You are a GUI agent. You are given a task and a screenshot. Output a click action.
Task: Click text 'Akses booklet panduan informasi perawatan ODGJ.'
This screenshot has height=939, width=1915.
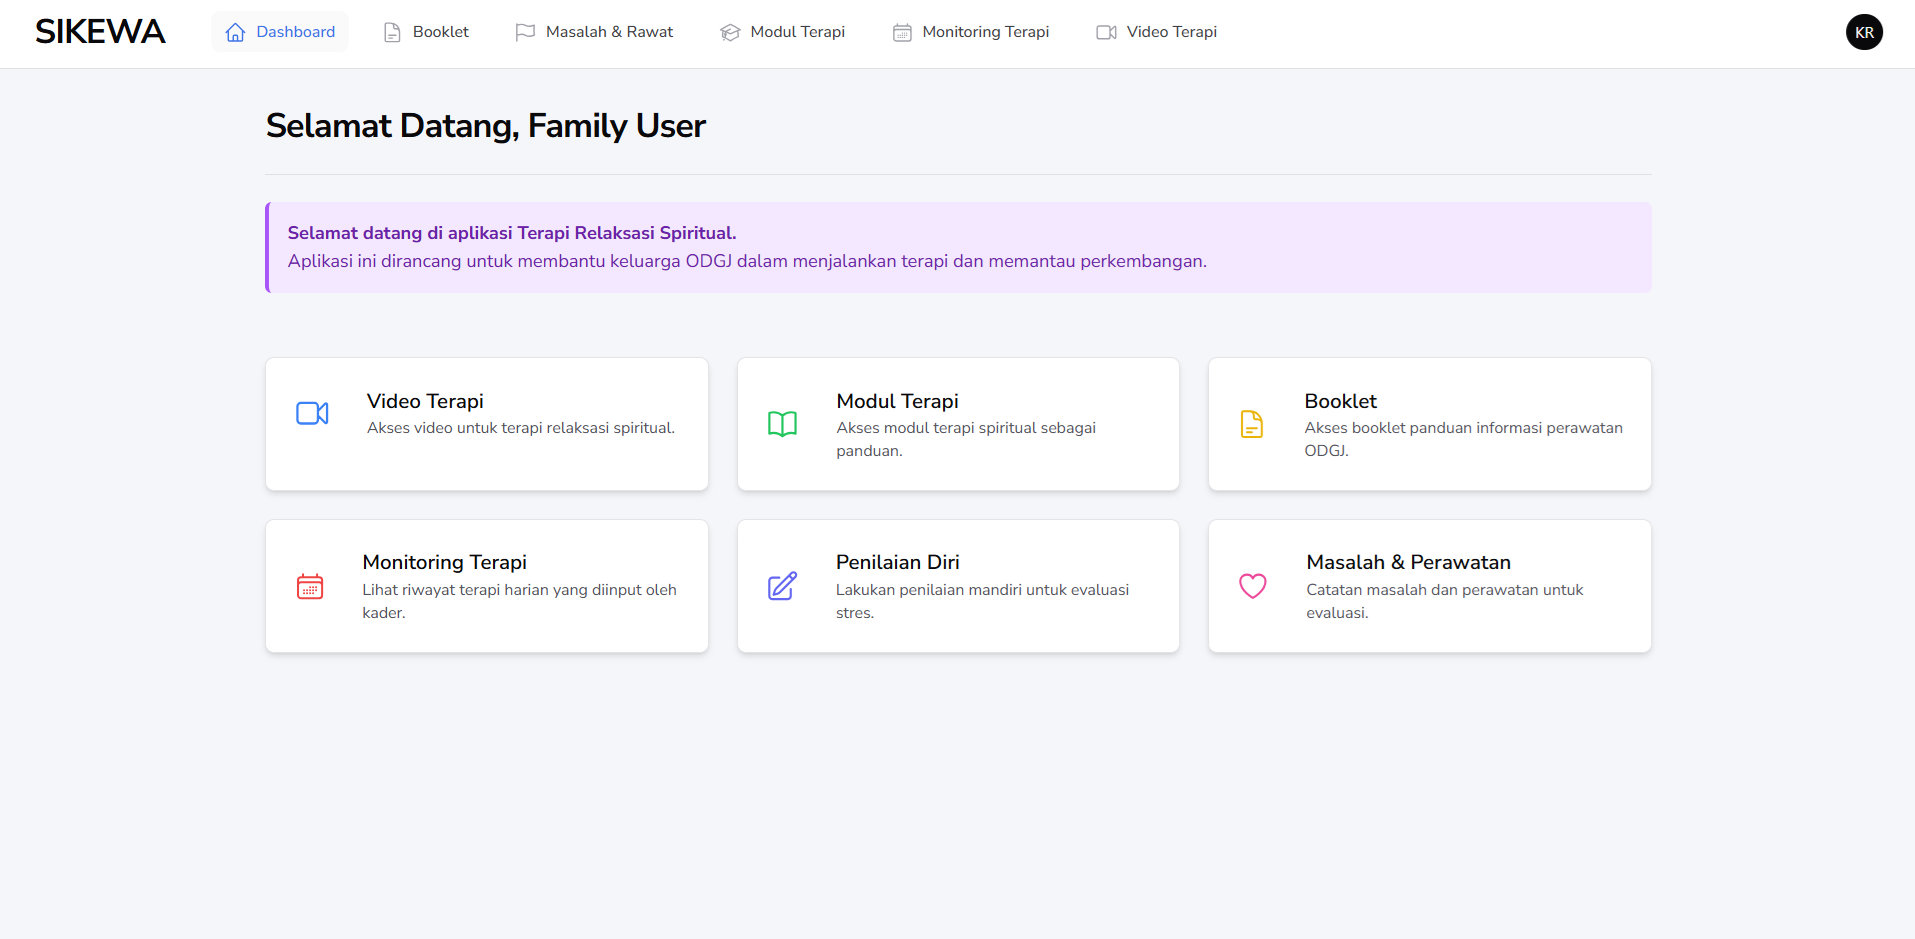coord(1464,439)
